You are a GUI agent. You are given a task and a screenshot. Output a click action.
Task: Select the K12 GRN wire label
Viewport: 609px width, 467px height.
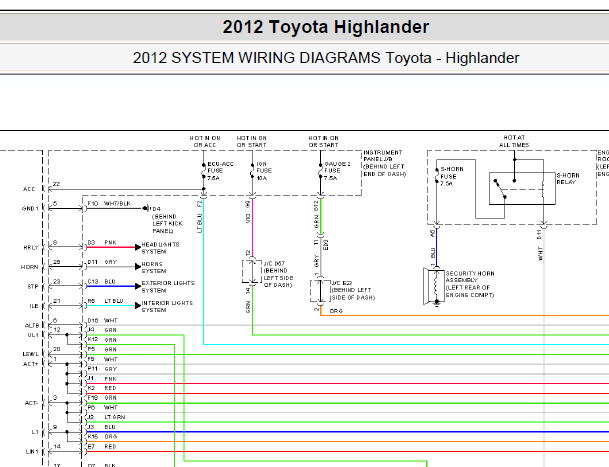102,340
